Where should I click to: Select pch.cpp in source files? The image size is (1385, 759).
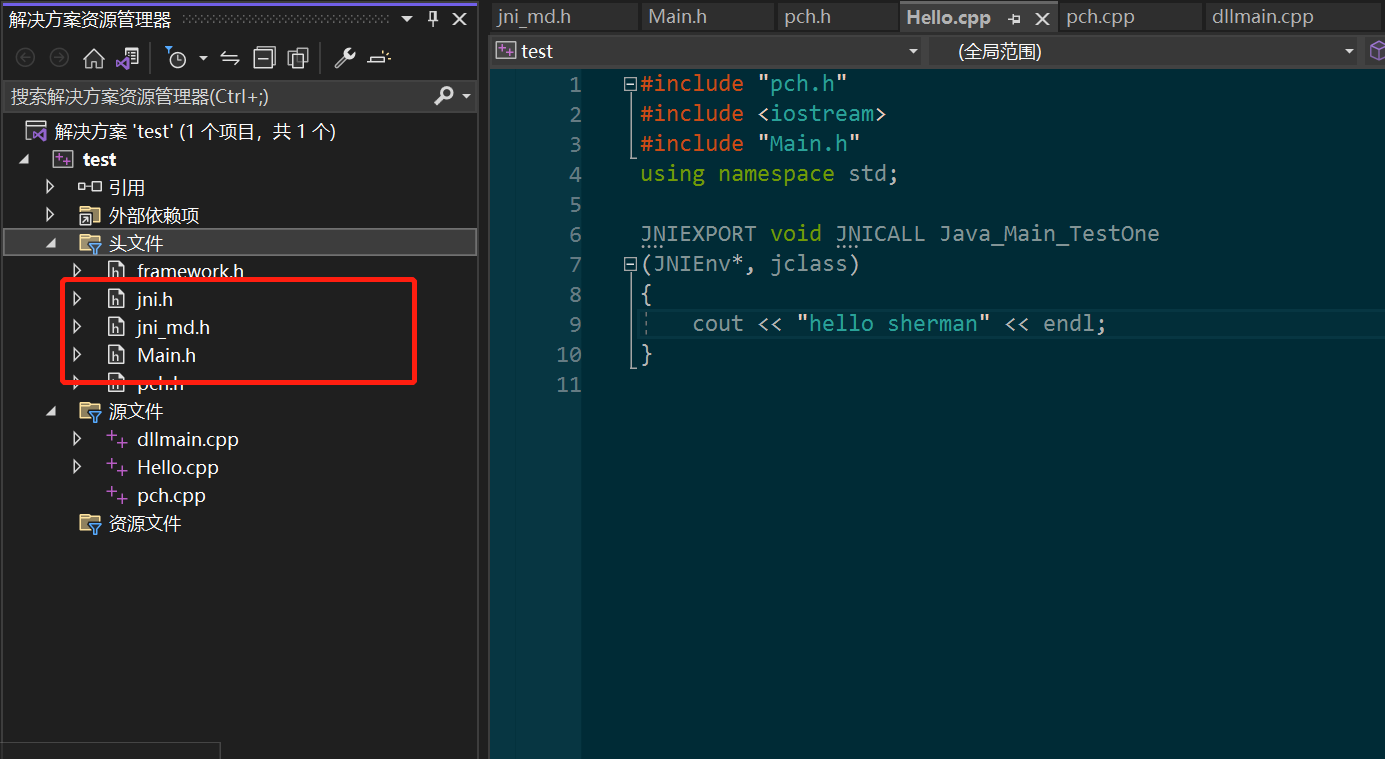tap(171, 495)
